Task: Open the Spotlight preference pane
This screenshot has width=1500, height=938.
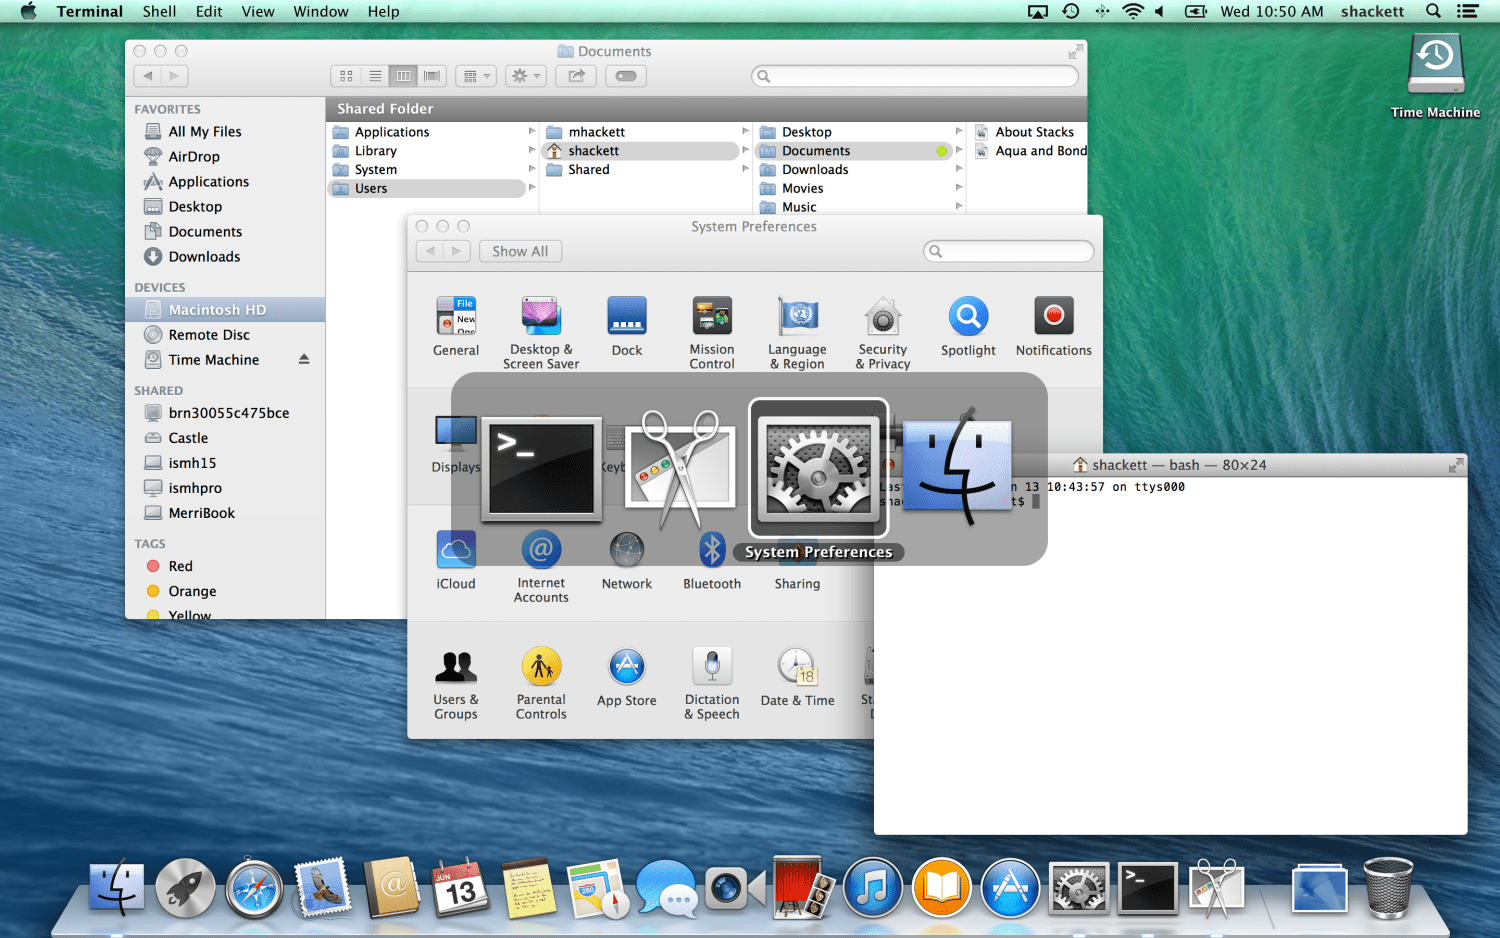Action: tap(968, 318)
